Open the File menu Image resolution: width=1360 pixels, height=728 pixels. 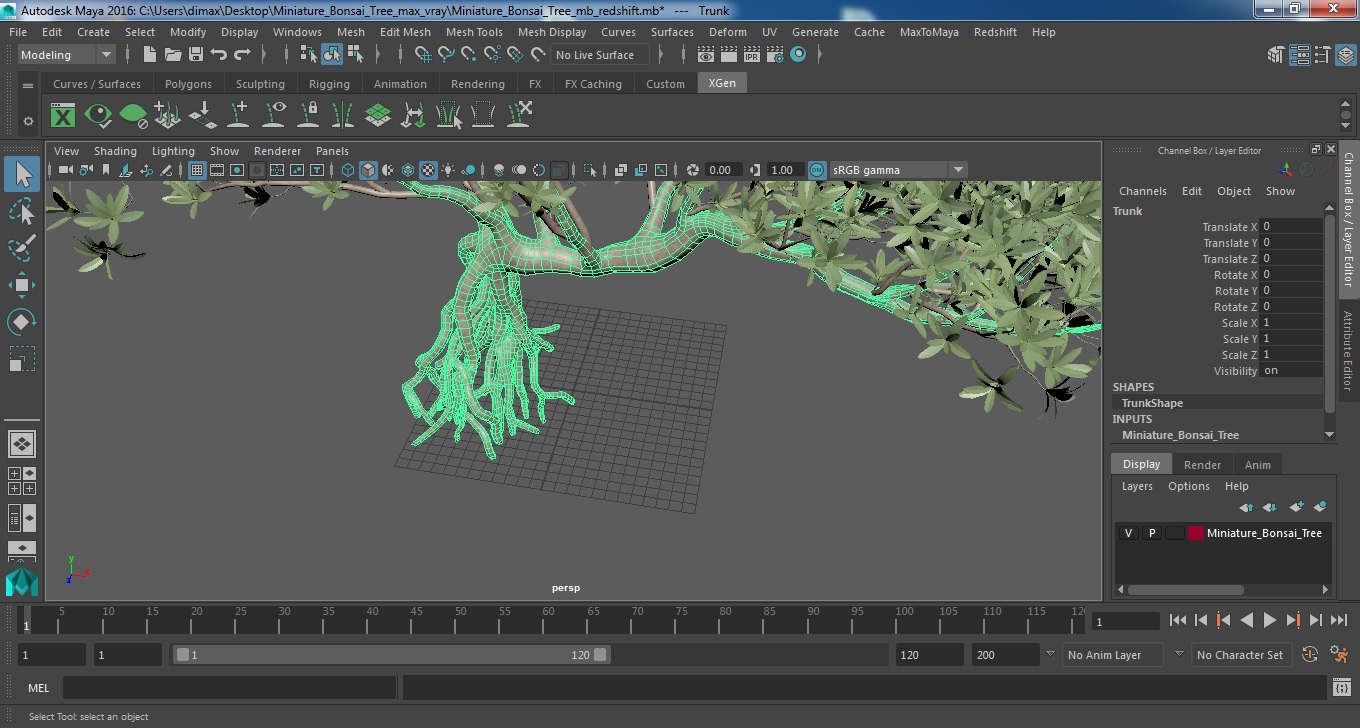coord(18,32)
